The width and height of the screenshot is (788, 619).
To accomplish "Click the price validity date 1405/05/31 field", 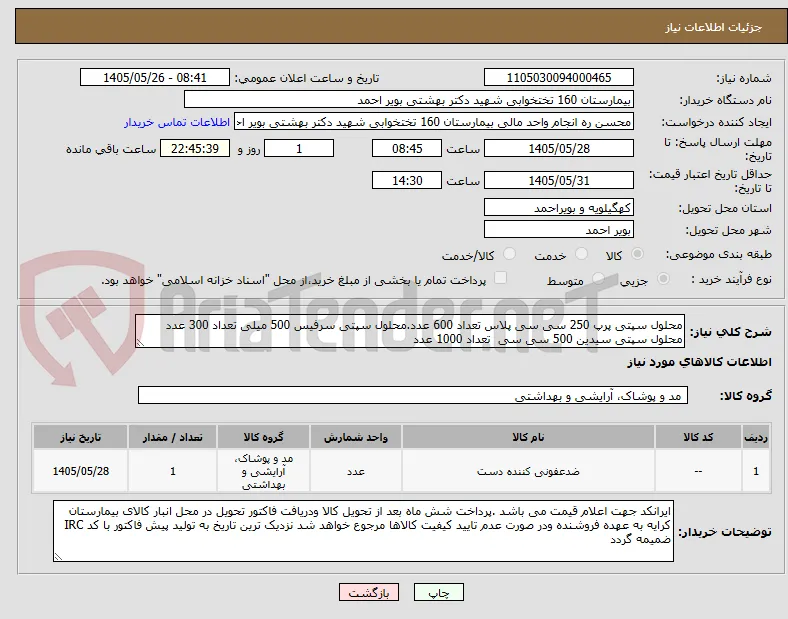I will click(558, 180).
